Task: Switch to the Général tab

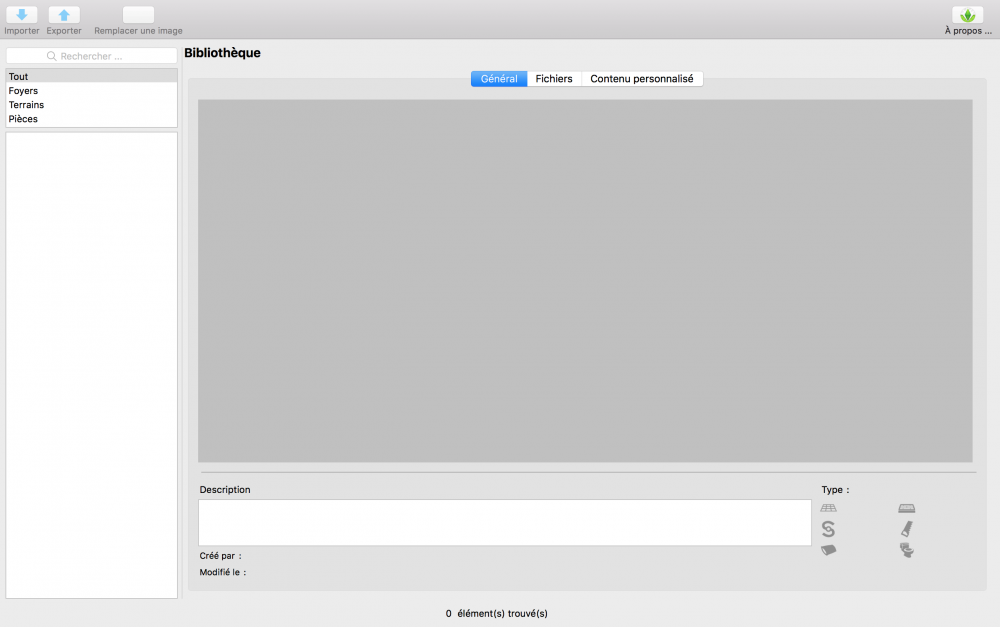Action: pos(499,78)
